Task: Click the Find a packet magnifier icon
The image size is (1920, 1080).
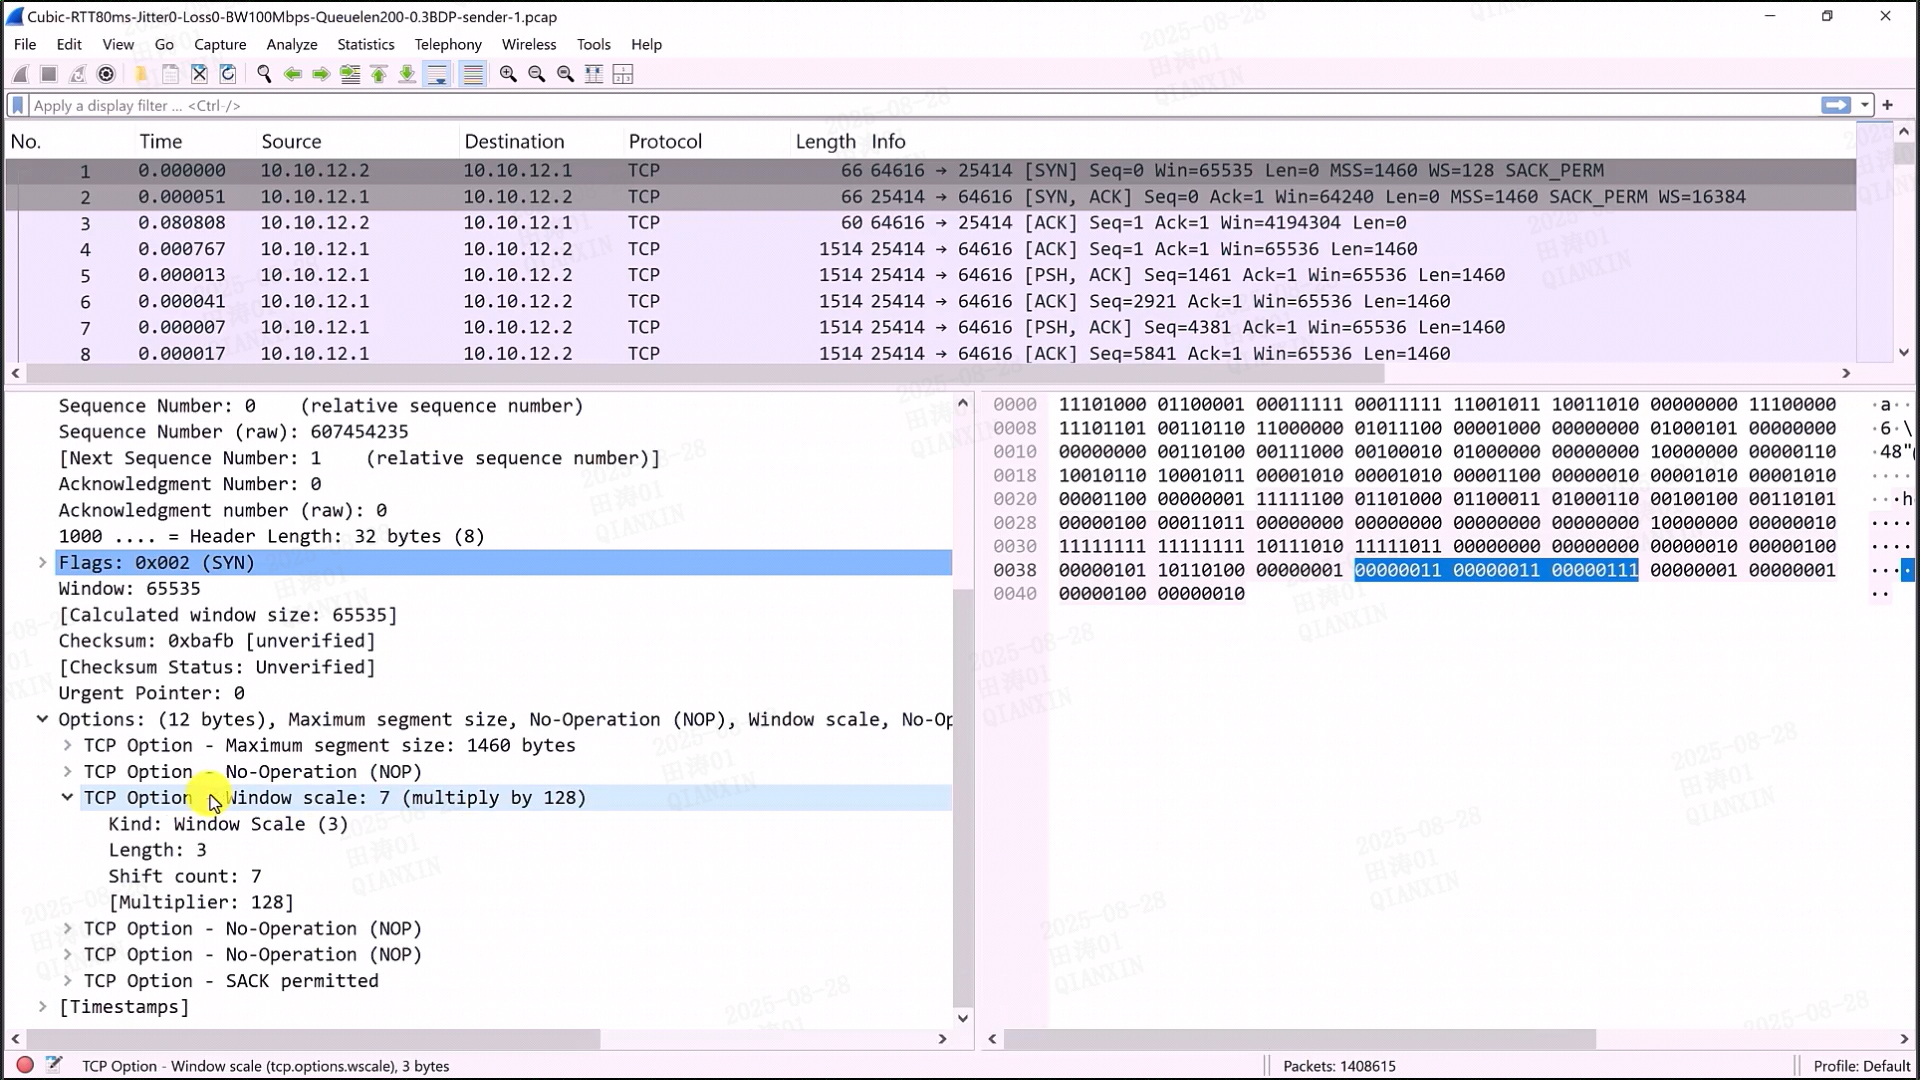Action: (264, 74)
